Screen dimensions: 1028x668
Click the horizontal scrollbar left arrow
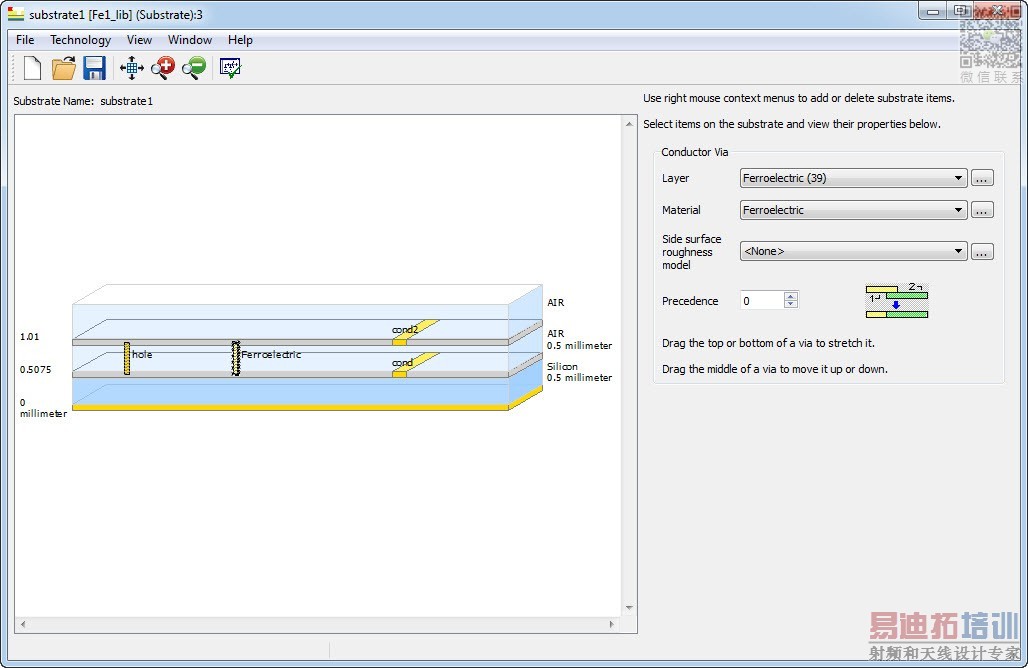pos(23,624)
